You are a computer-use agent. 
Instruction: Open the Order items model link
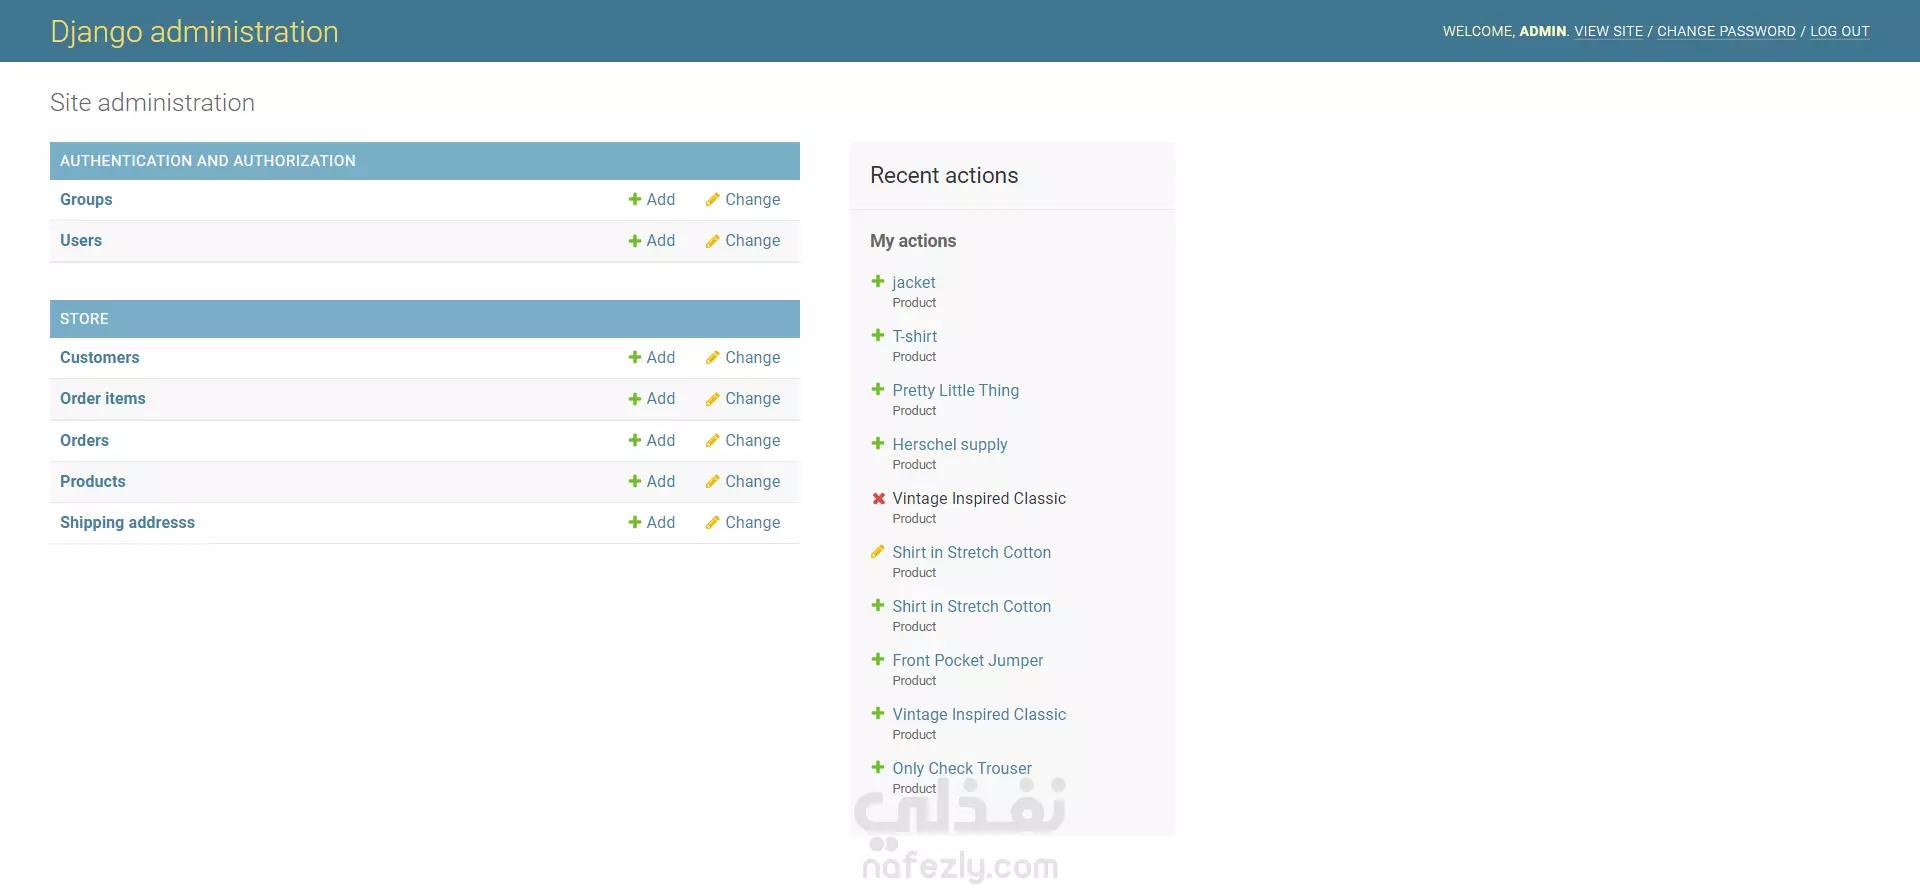click(x=103, y=398)
